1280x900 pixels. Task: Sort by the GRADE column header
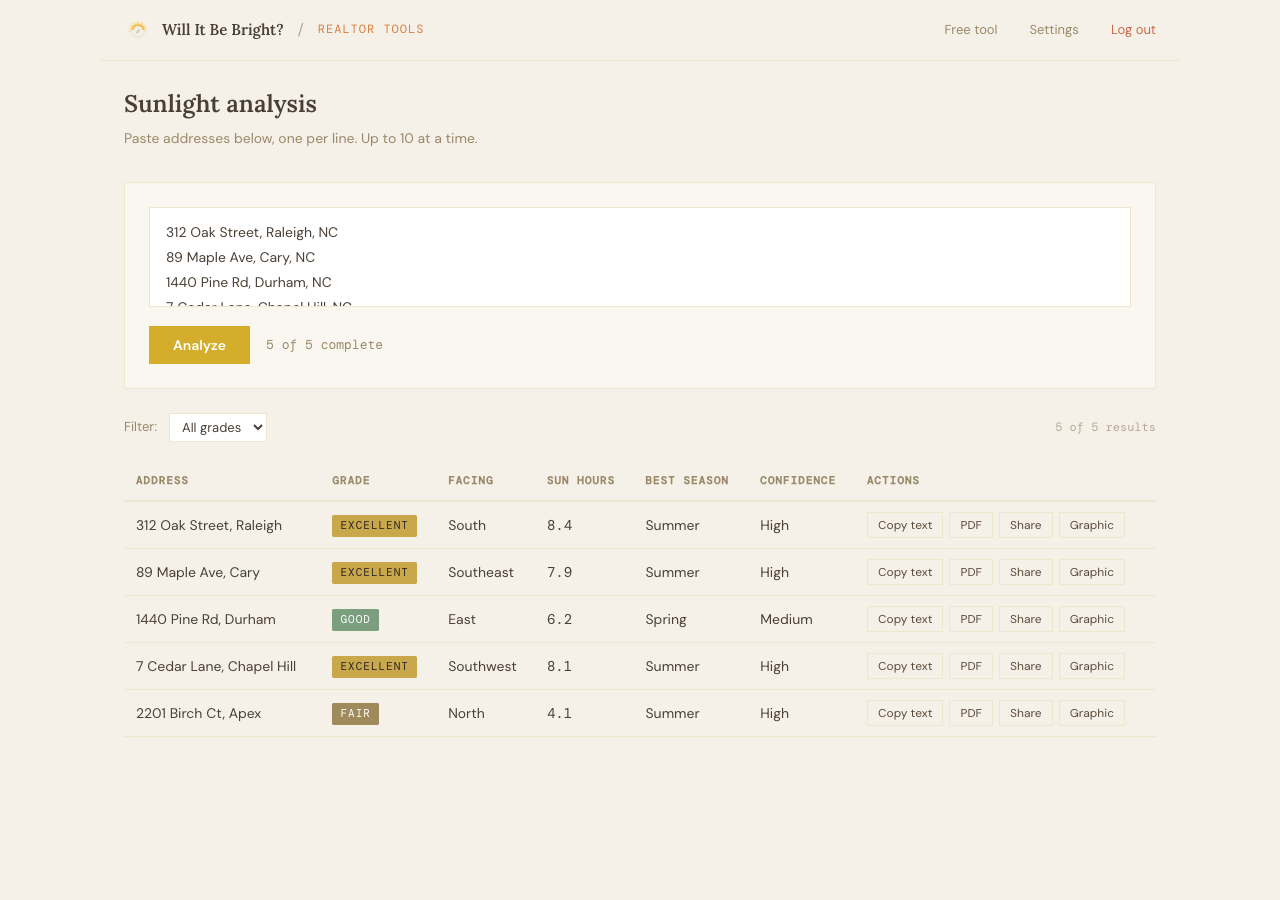pyautogui.click(x=350, y=480)
